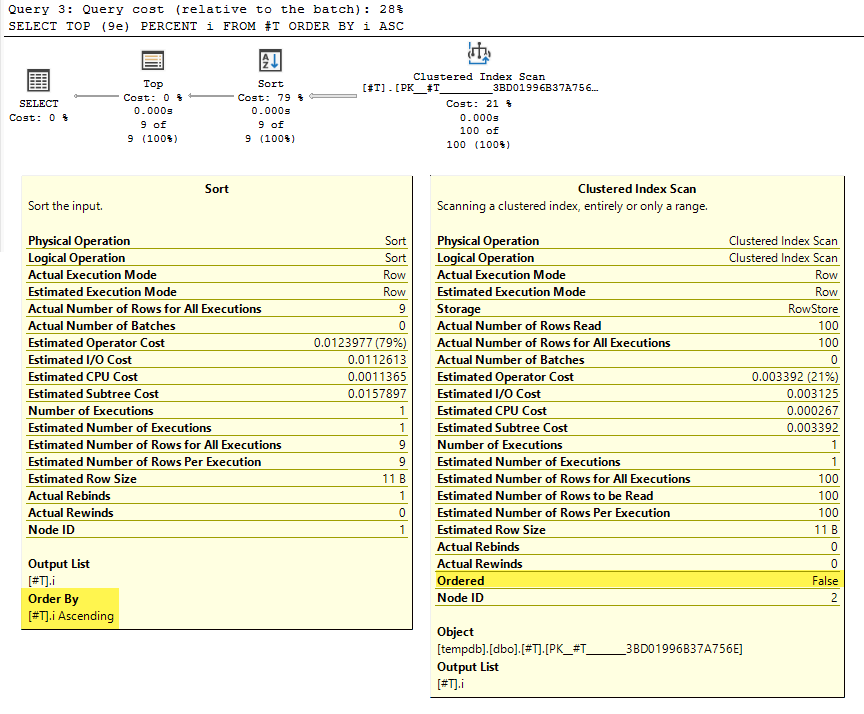Click '[#T].i Ascending' order by value
Image resolution: width=864 pixels, height=714 pixels.
[x=71, y=616]
